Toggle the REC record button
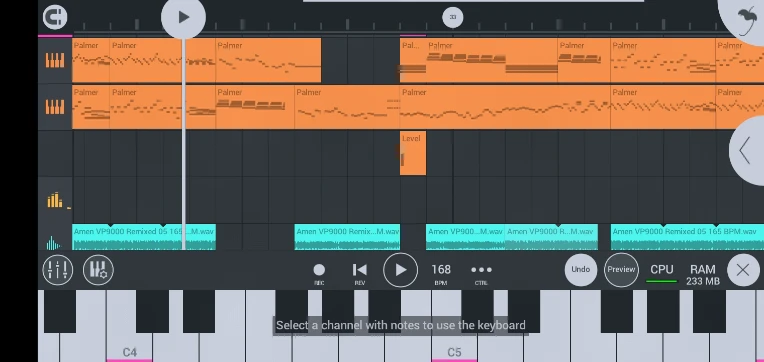764x362 pixels. (319, 273)
